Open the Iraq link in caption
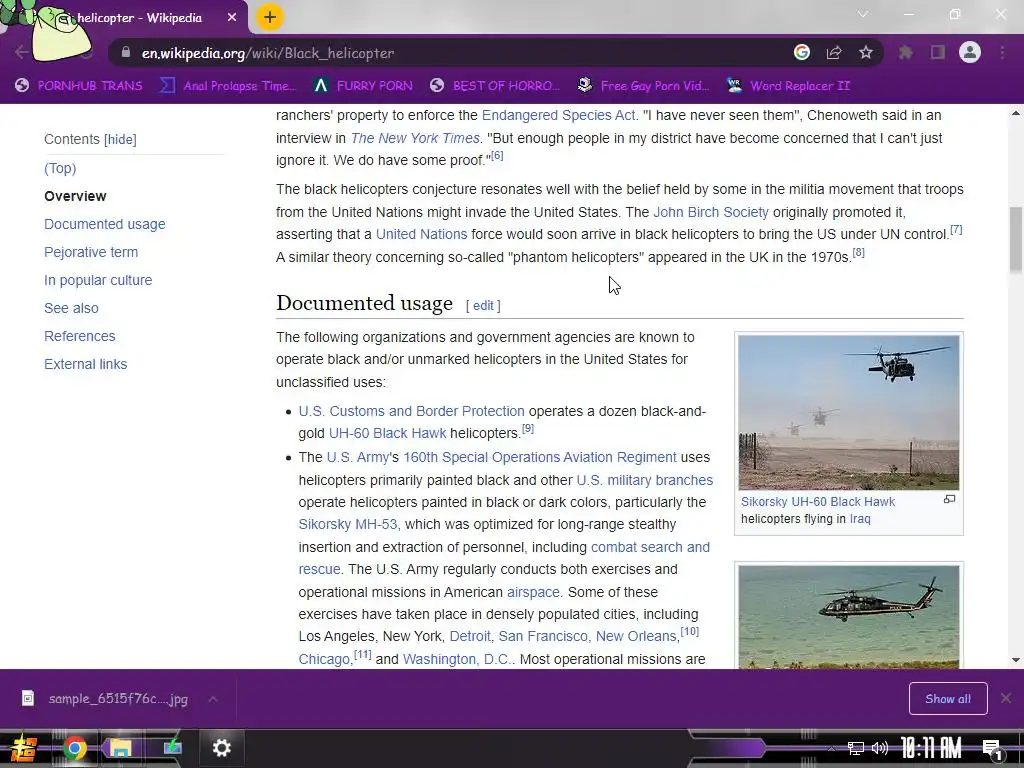1024x768 pixels. [860, 519]
